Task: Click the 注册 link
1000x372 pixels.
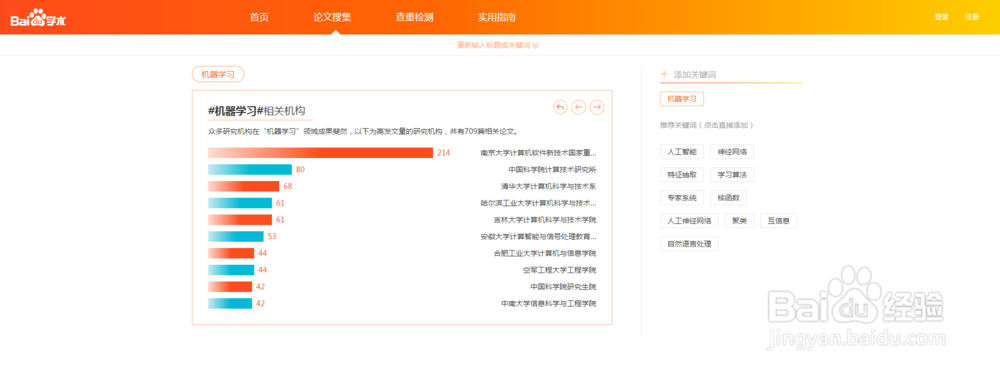Action: (972, 17)
